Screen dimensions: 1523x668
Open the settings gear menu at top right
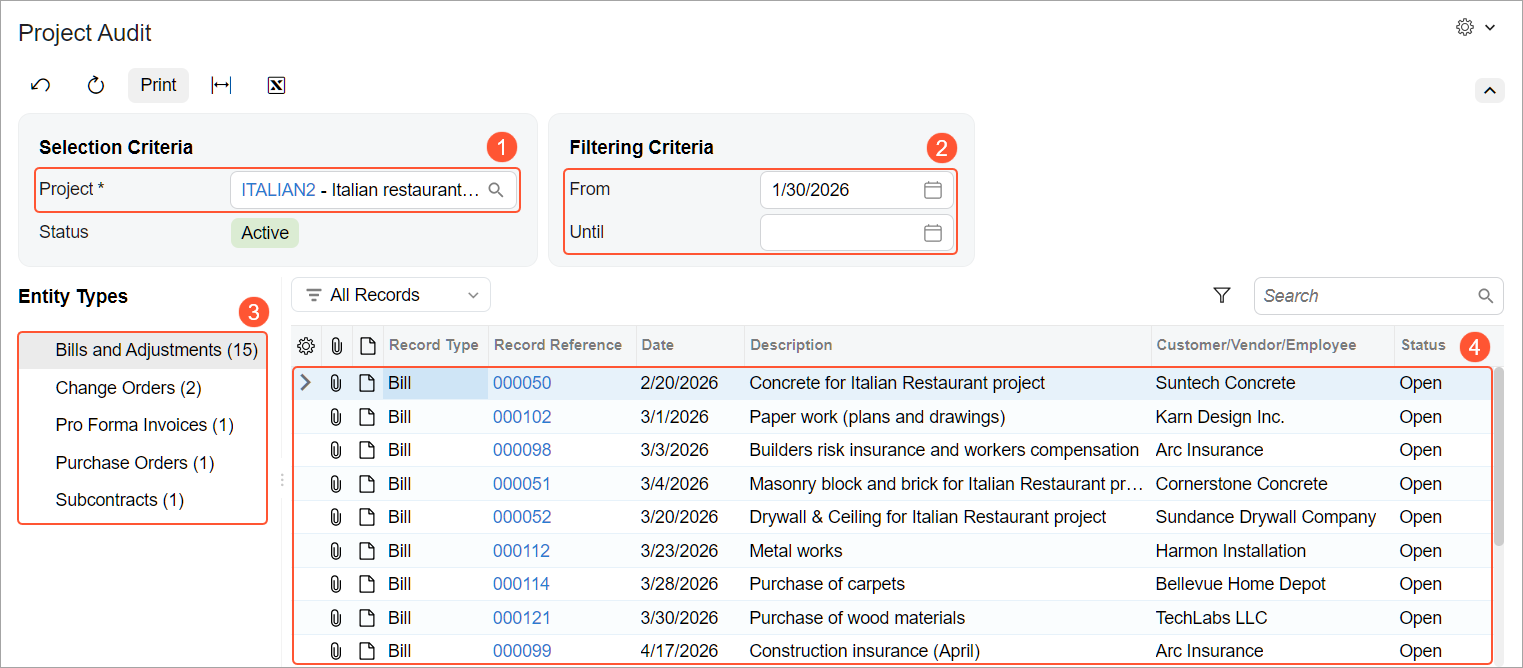(1475, 28)
